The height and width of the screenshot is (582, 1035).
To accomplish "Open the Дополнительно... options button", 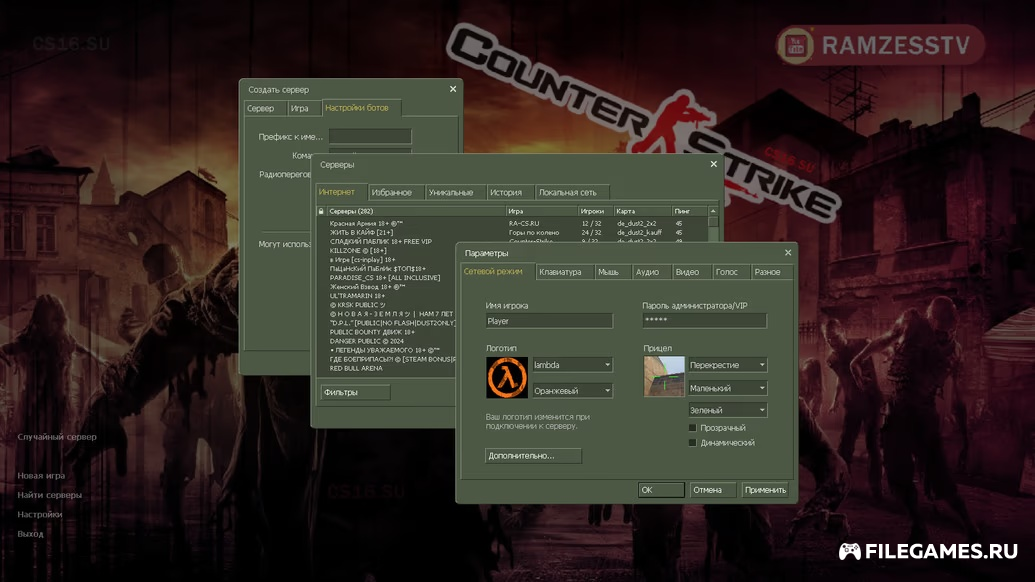I will [x=533, y=456].
